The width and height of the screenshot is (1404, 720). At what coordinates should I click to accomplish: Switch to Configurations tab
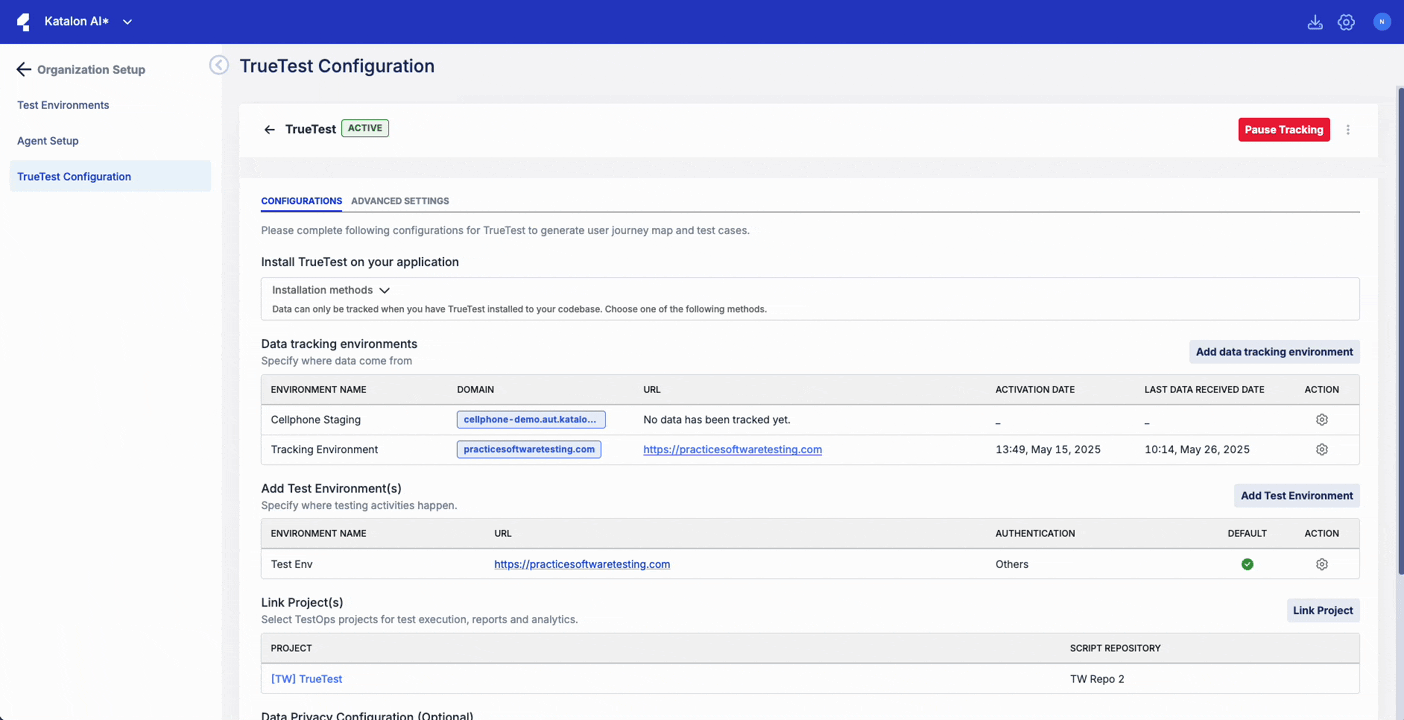click(301, 201)
